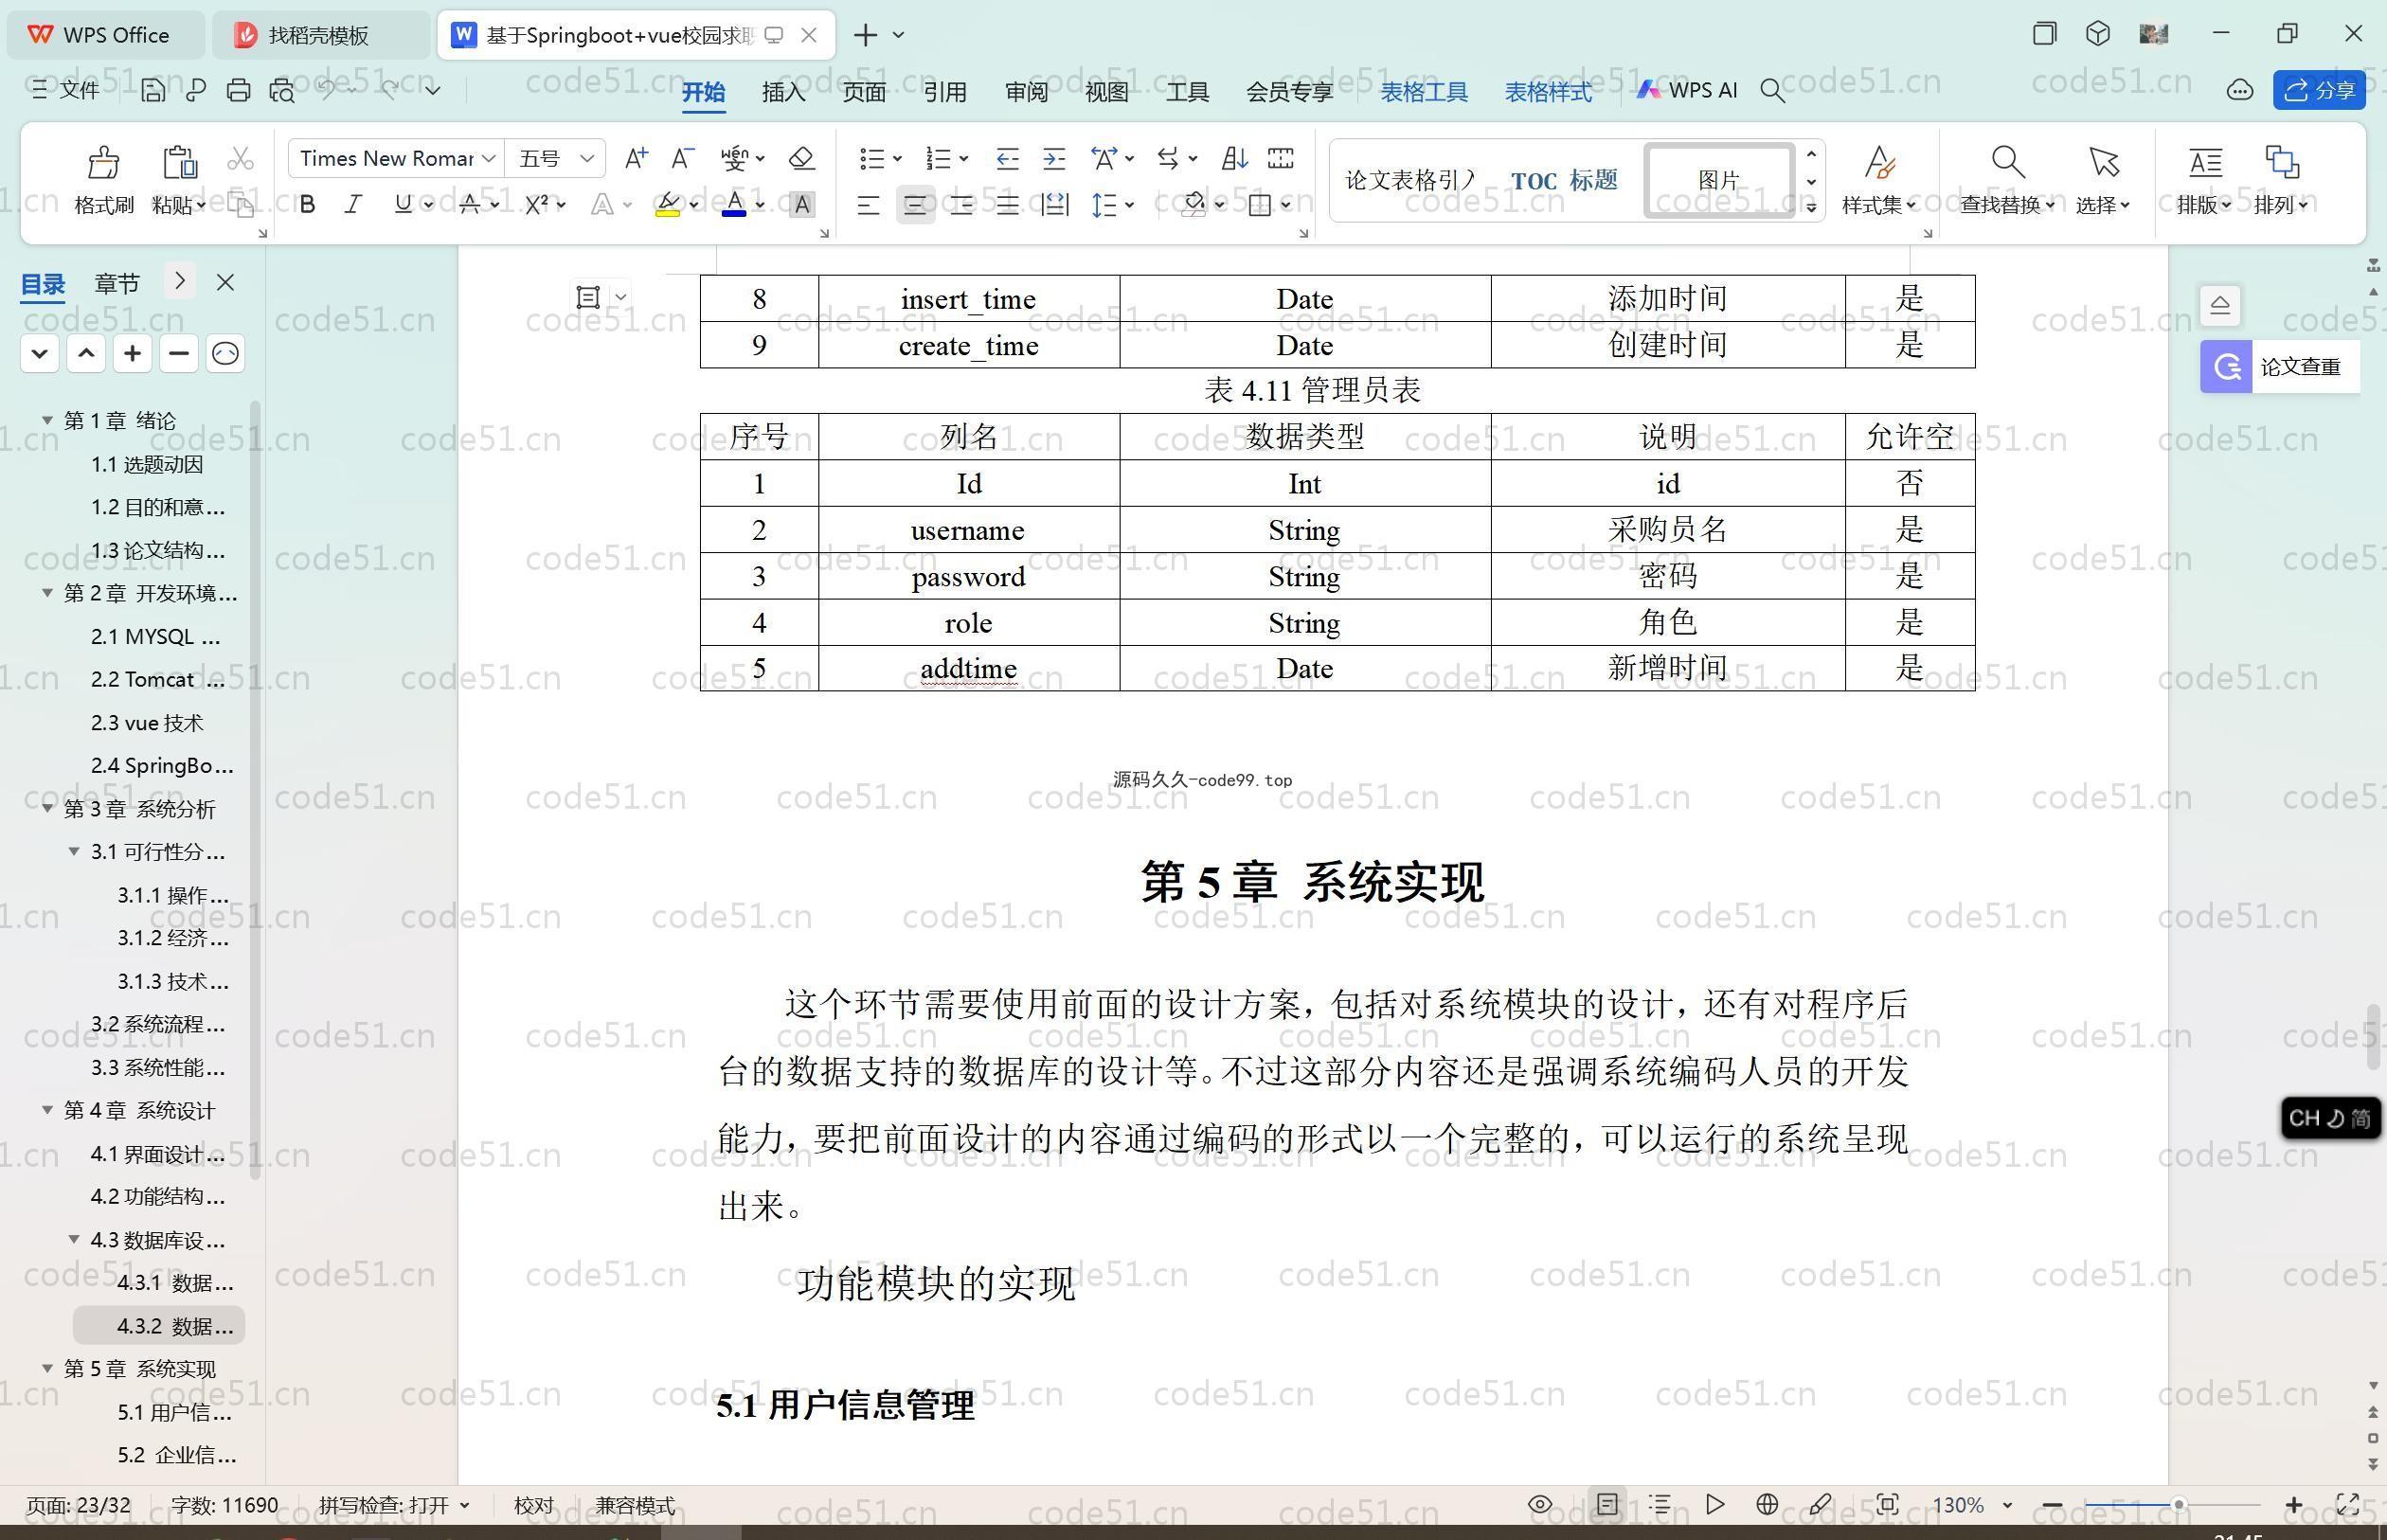Click the table selection handle left of table
Image resolution: width=2387 pixels, height=1540 pixels.
click(x=588, y=297)
